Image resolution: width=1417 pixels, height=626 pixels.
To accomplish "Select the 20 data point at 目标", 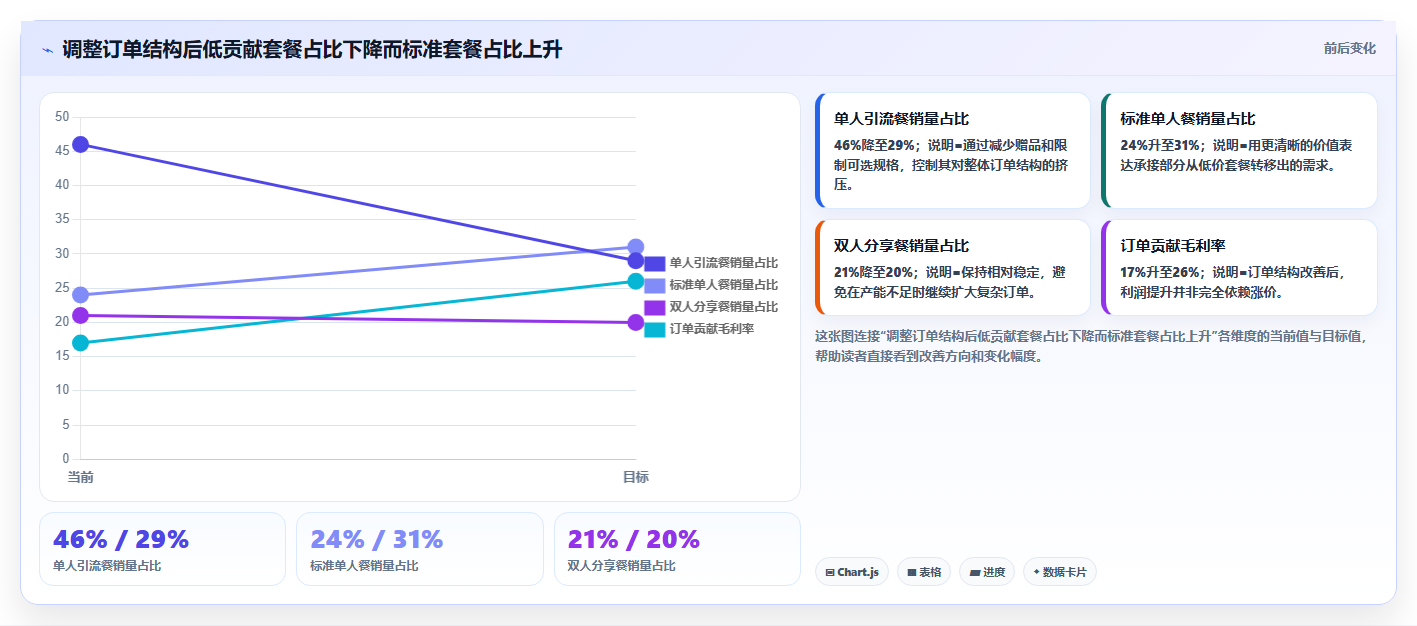I will tap(635, 322).
